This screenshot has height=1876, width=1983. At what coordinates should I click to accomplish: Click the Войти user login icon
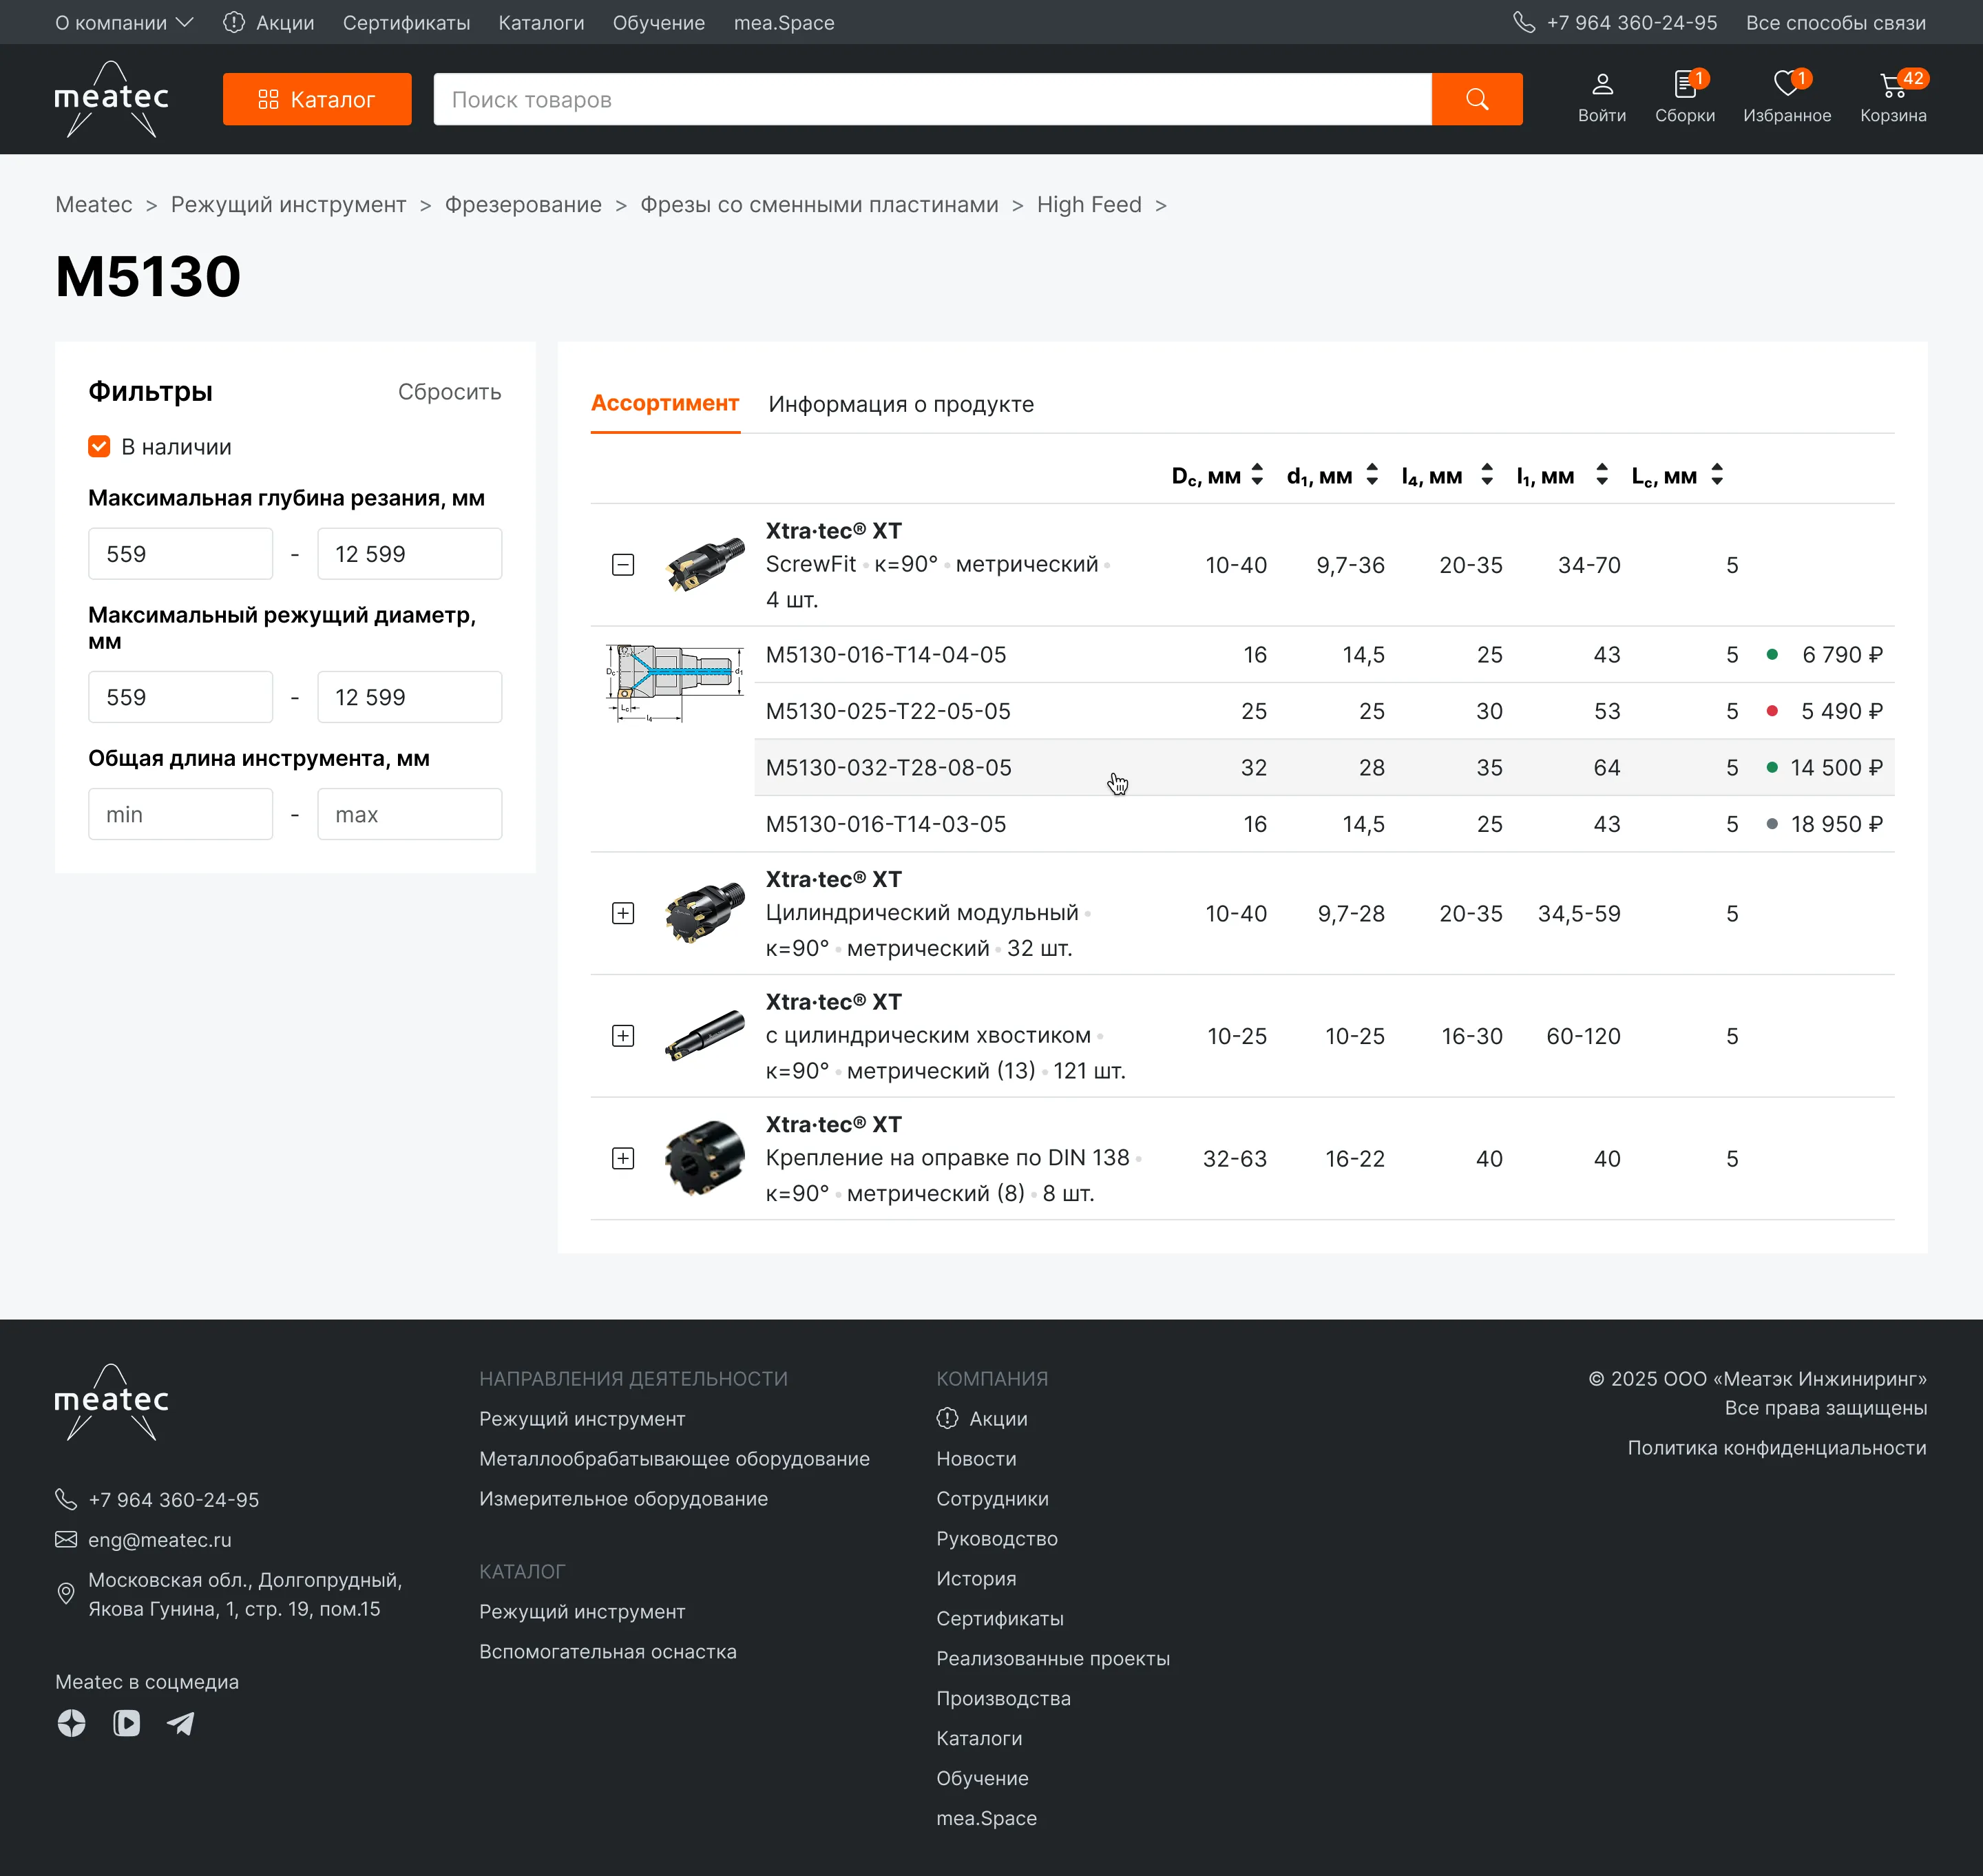coord(1601,85)
